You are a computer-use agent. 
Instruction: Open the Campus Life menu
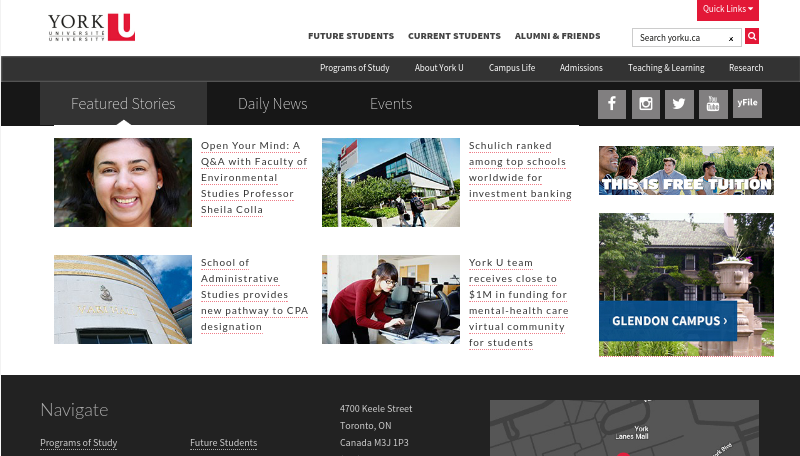(x=512, y=68)
